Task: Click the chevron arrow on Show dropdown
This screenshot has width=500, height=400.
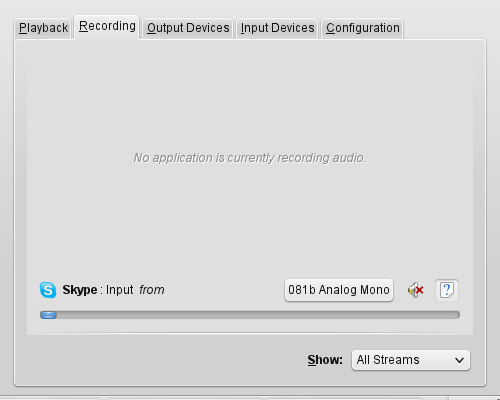Action: click(459, 360)
